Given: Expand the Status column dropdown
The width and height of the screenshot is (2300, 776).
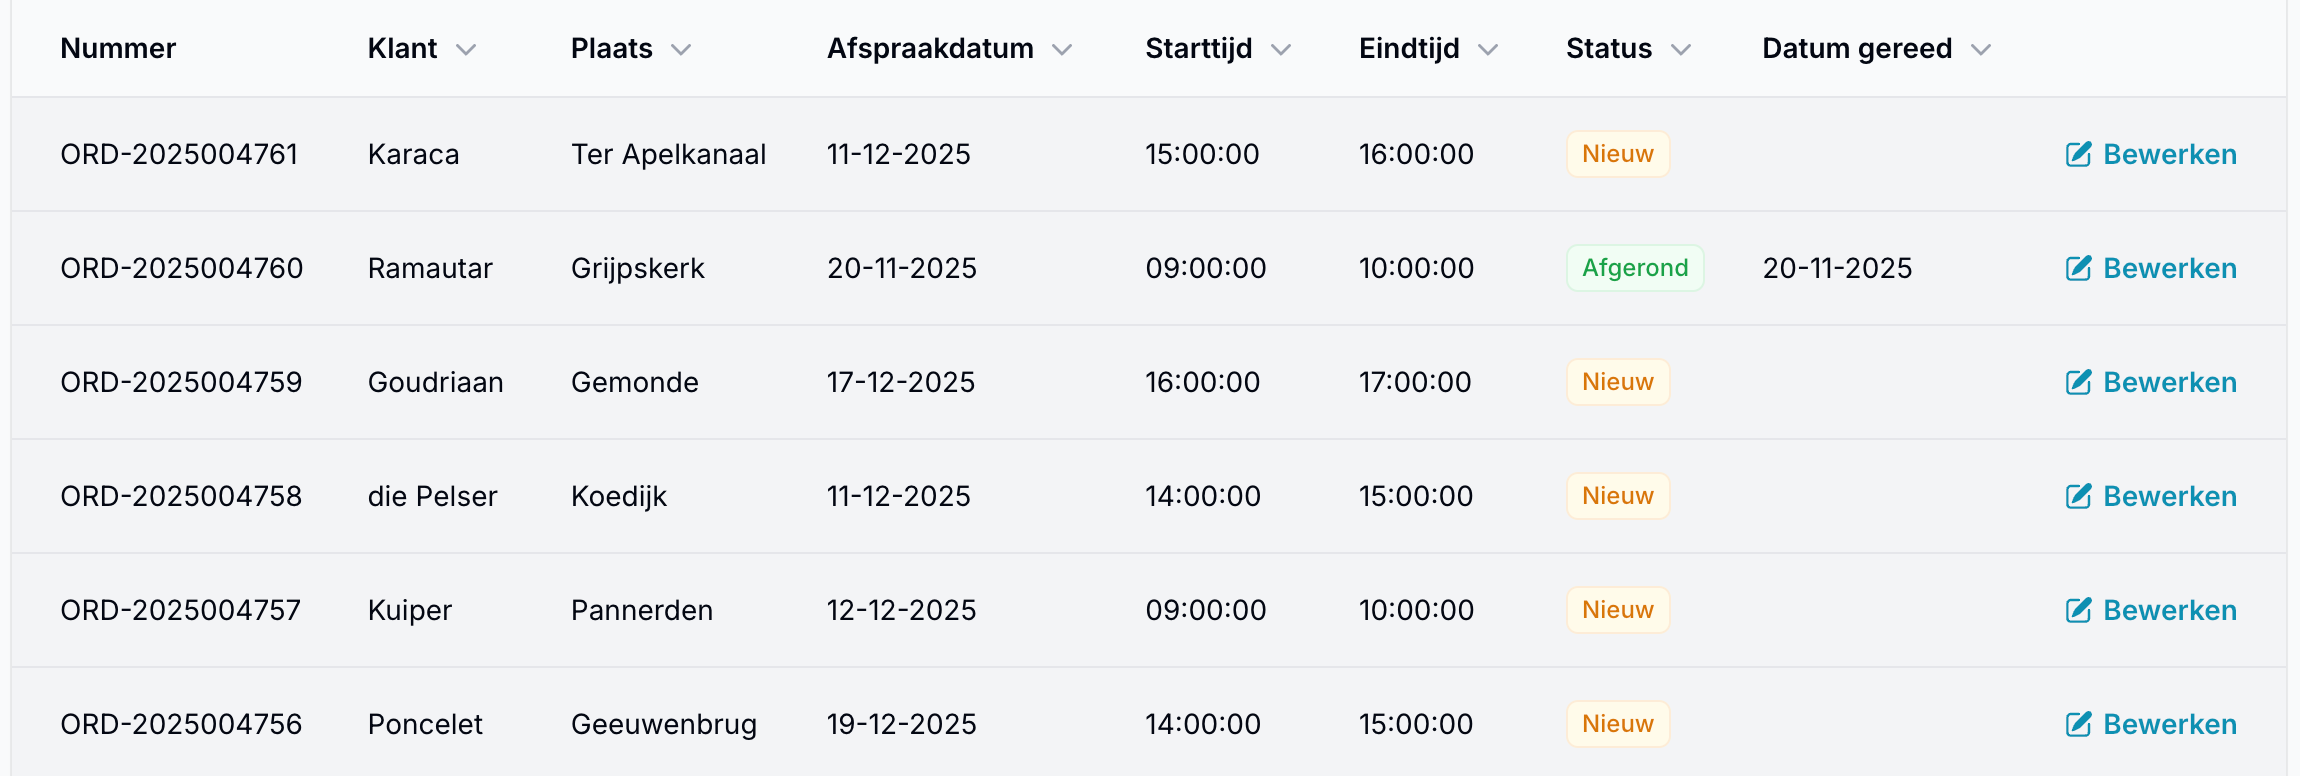Looking at the screenshot, I should tap(1681, 48).
